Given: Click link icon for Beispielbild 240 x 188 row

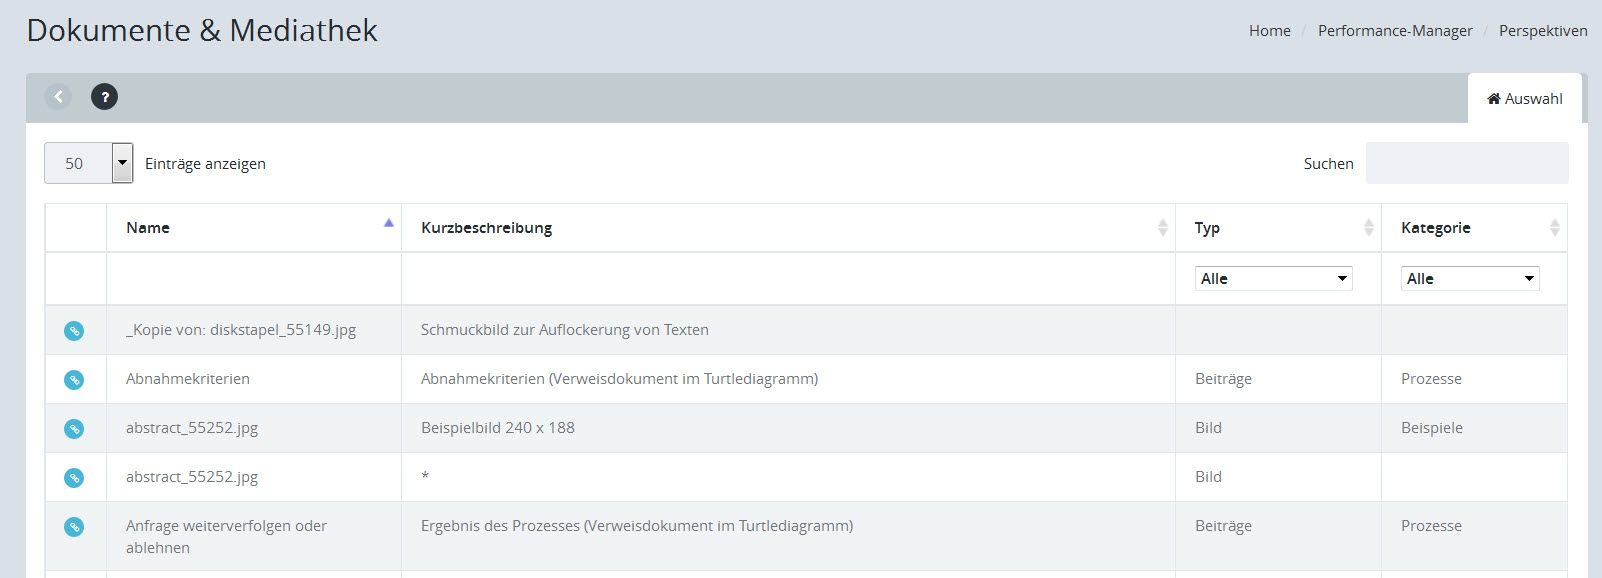Looking at the screenshot, I should (74, 429).
